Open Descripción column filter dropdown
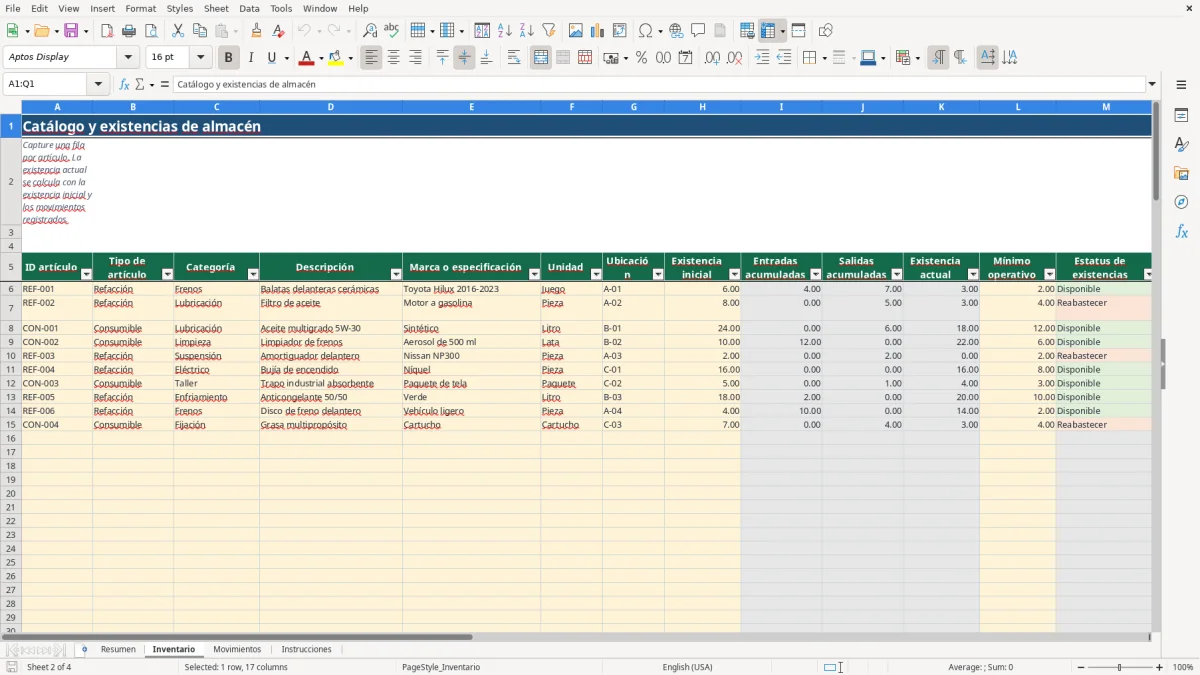 (x=396, y=274)
